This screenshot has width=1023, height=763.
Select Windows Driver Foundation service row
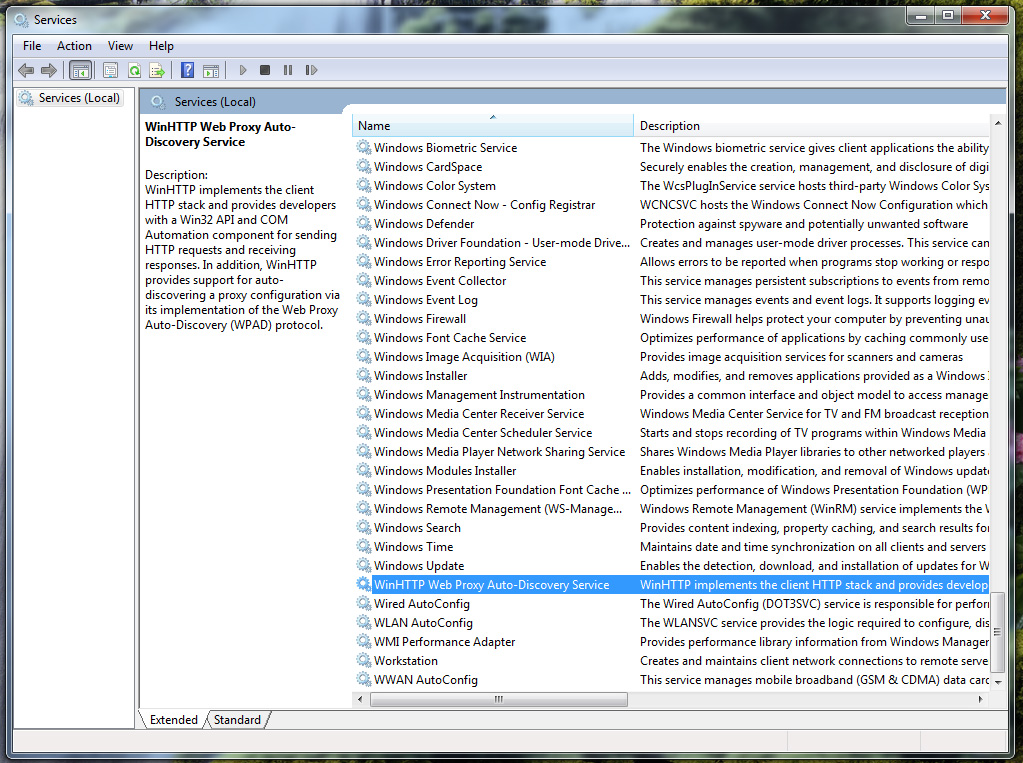tap(671, 242)
